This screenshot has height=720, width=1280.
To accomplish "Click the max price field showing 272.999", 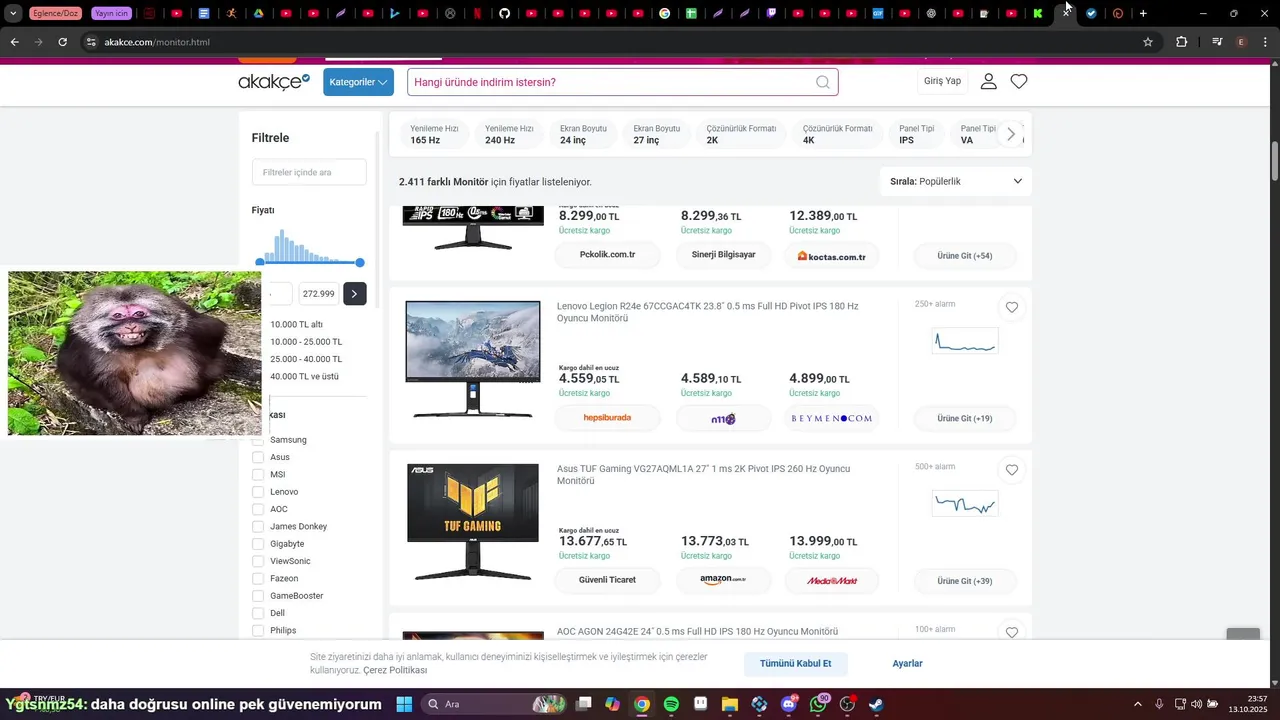I will pos(318,294).
